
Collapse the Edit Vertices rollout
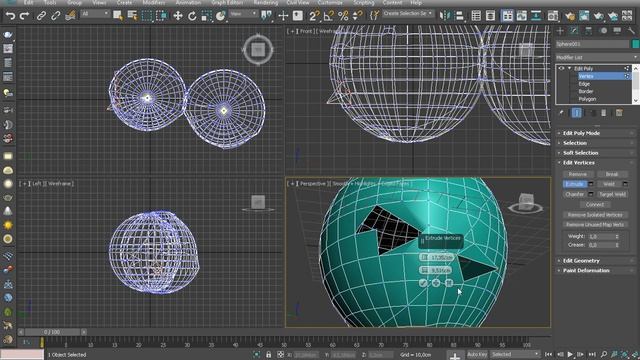click(x=596, y=162)
